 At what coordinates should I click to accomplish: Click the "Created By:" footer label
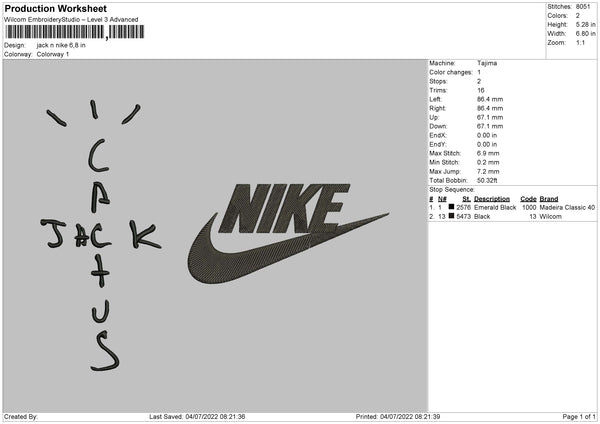21,417
